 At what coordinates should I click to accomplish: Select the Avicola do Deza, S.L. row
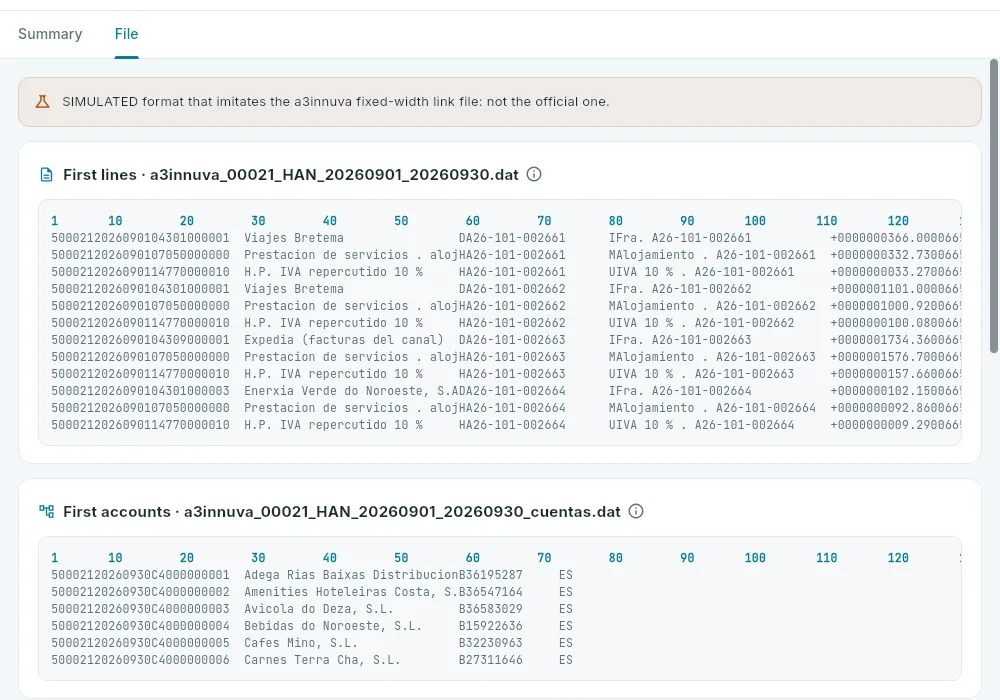pyautogui.click(x=312, y=609)
